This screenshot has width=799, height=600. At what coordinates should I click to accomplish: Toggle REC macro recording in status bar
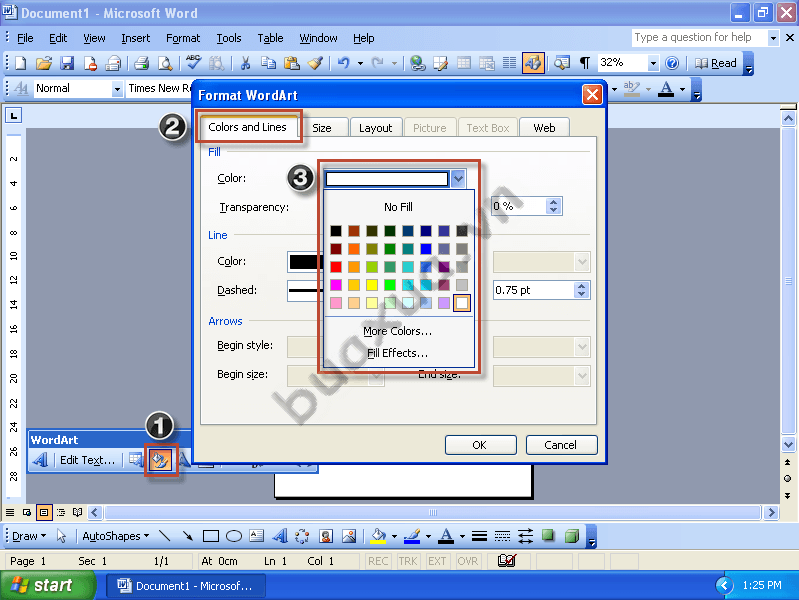(x=378, y=561)
